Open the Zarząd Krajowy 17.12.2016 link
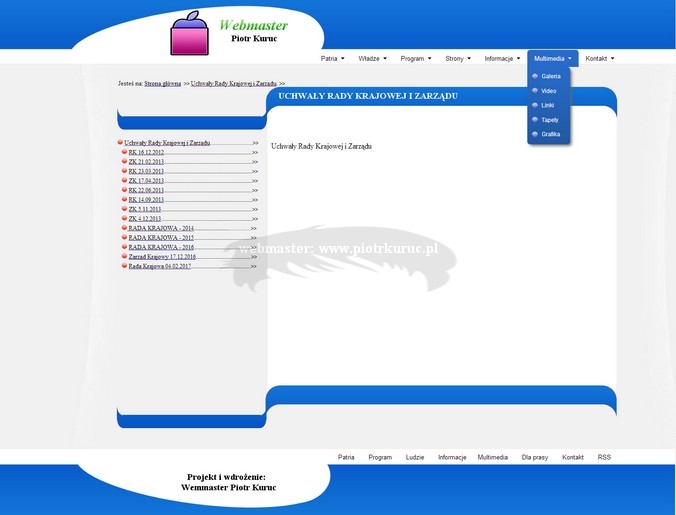Screen dimensions: 676x515 point(162,257)
